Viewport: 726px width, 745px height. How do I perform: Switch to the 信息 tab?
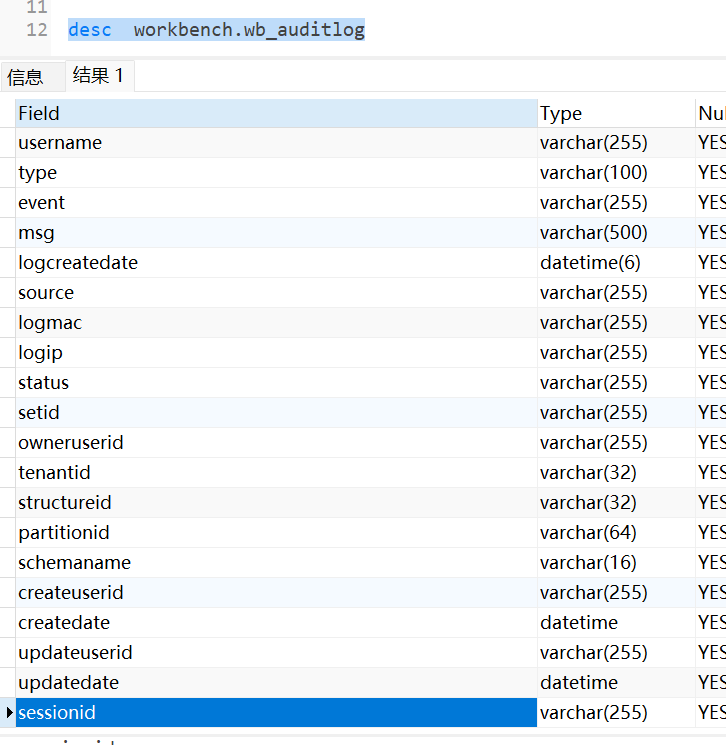tap(32, 77)
